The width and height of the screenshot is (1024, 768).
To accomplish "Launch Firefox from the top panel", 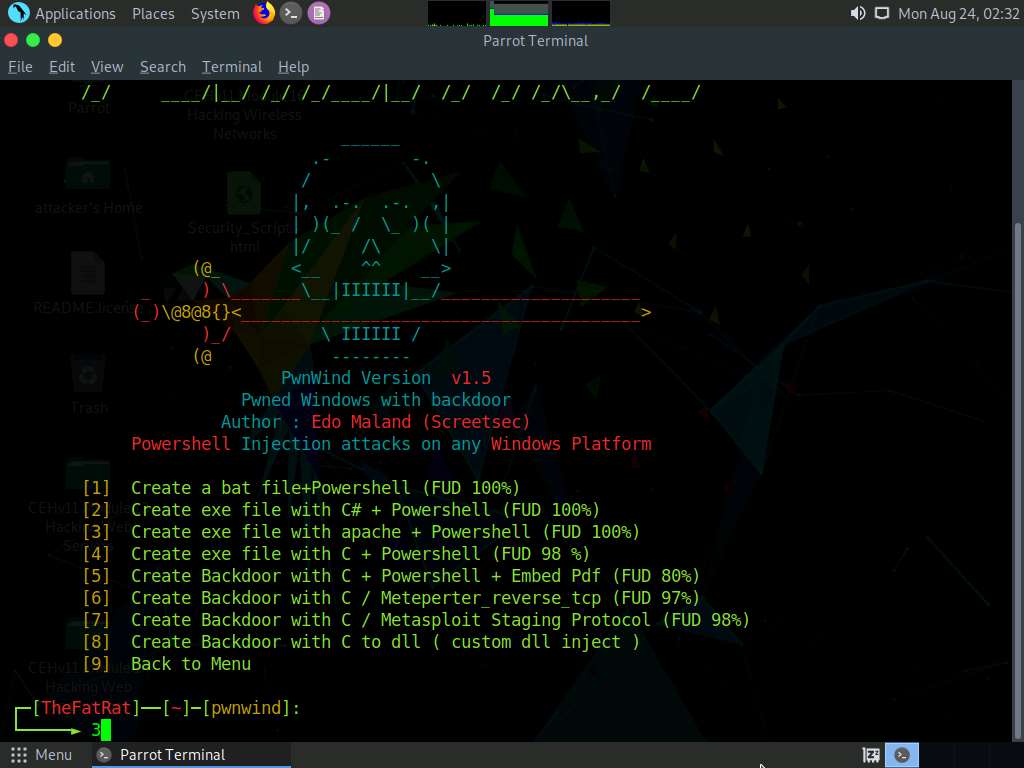I will [264, 13].
